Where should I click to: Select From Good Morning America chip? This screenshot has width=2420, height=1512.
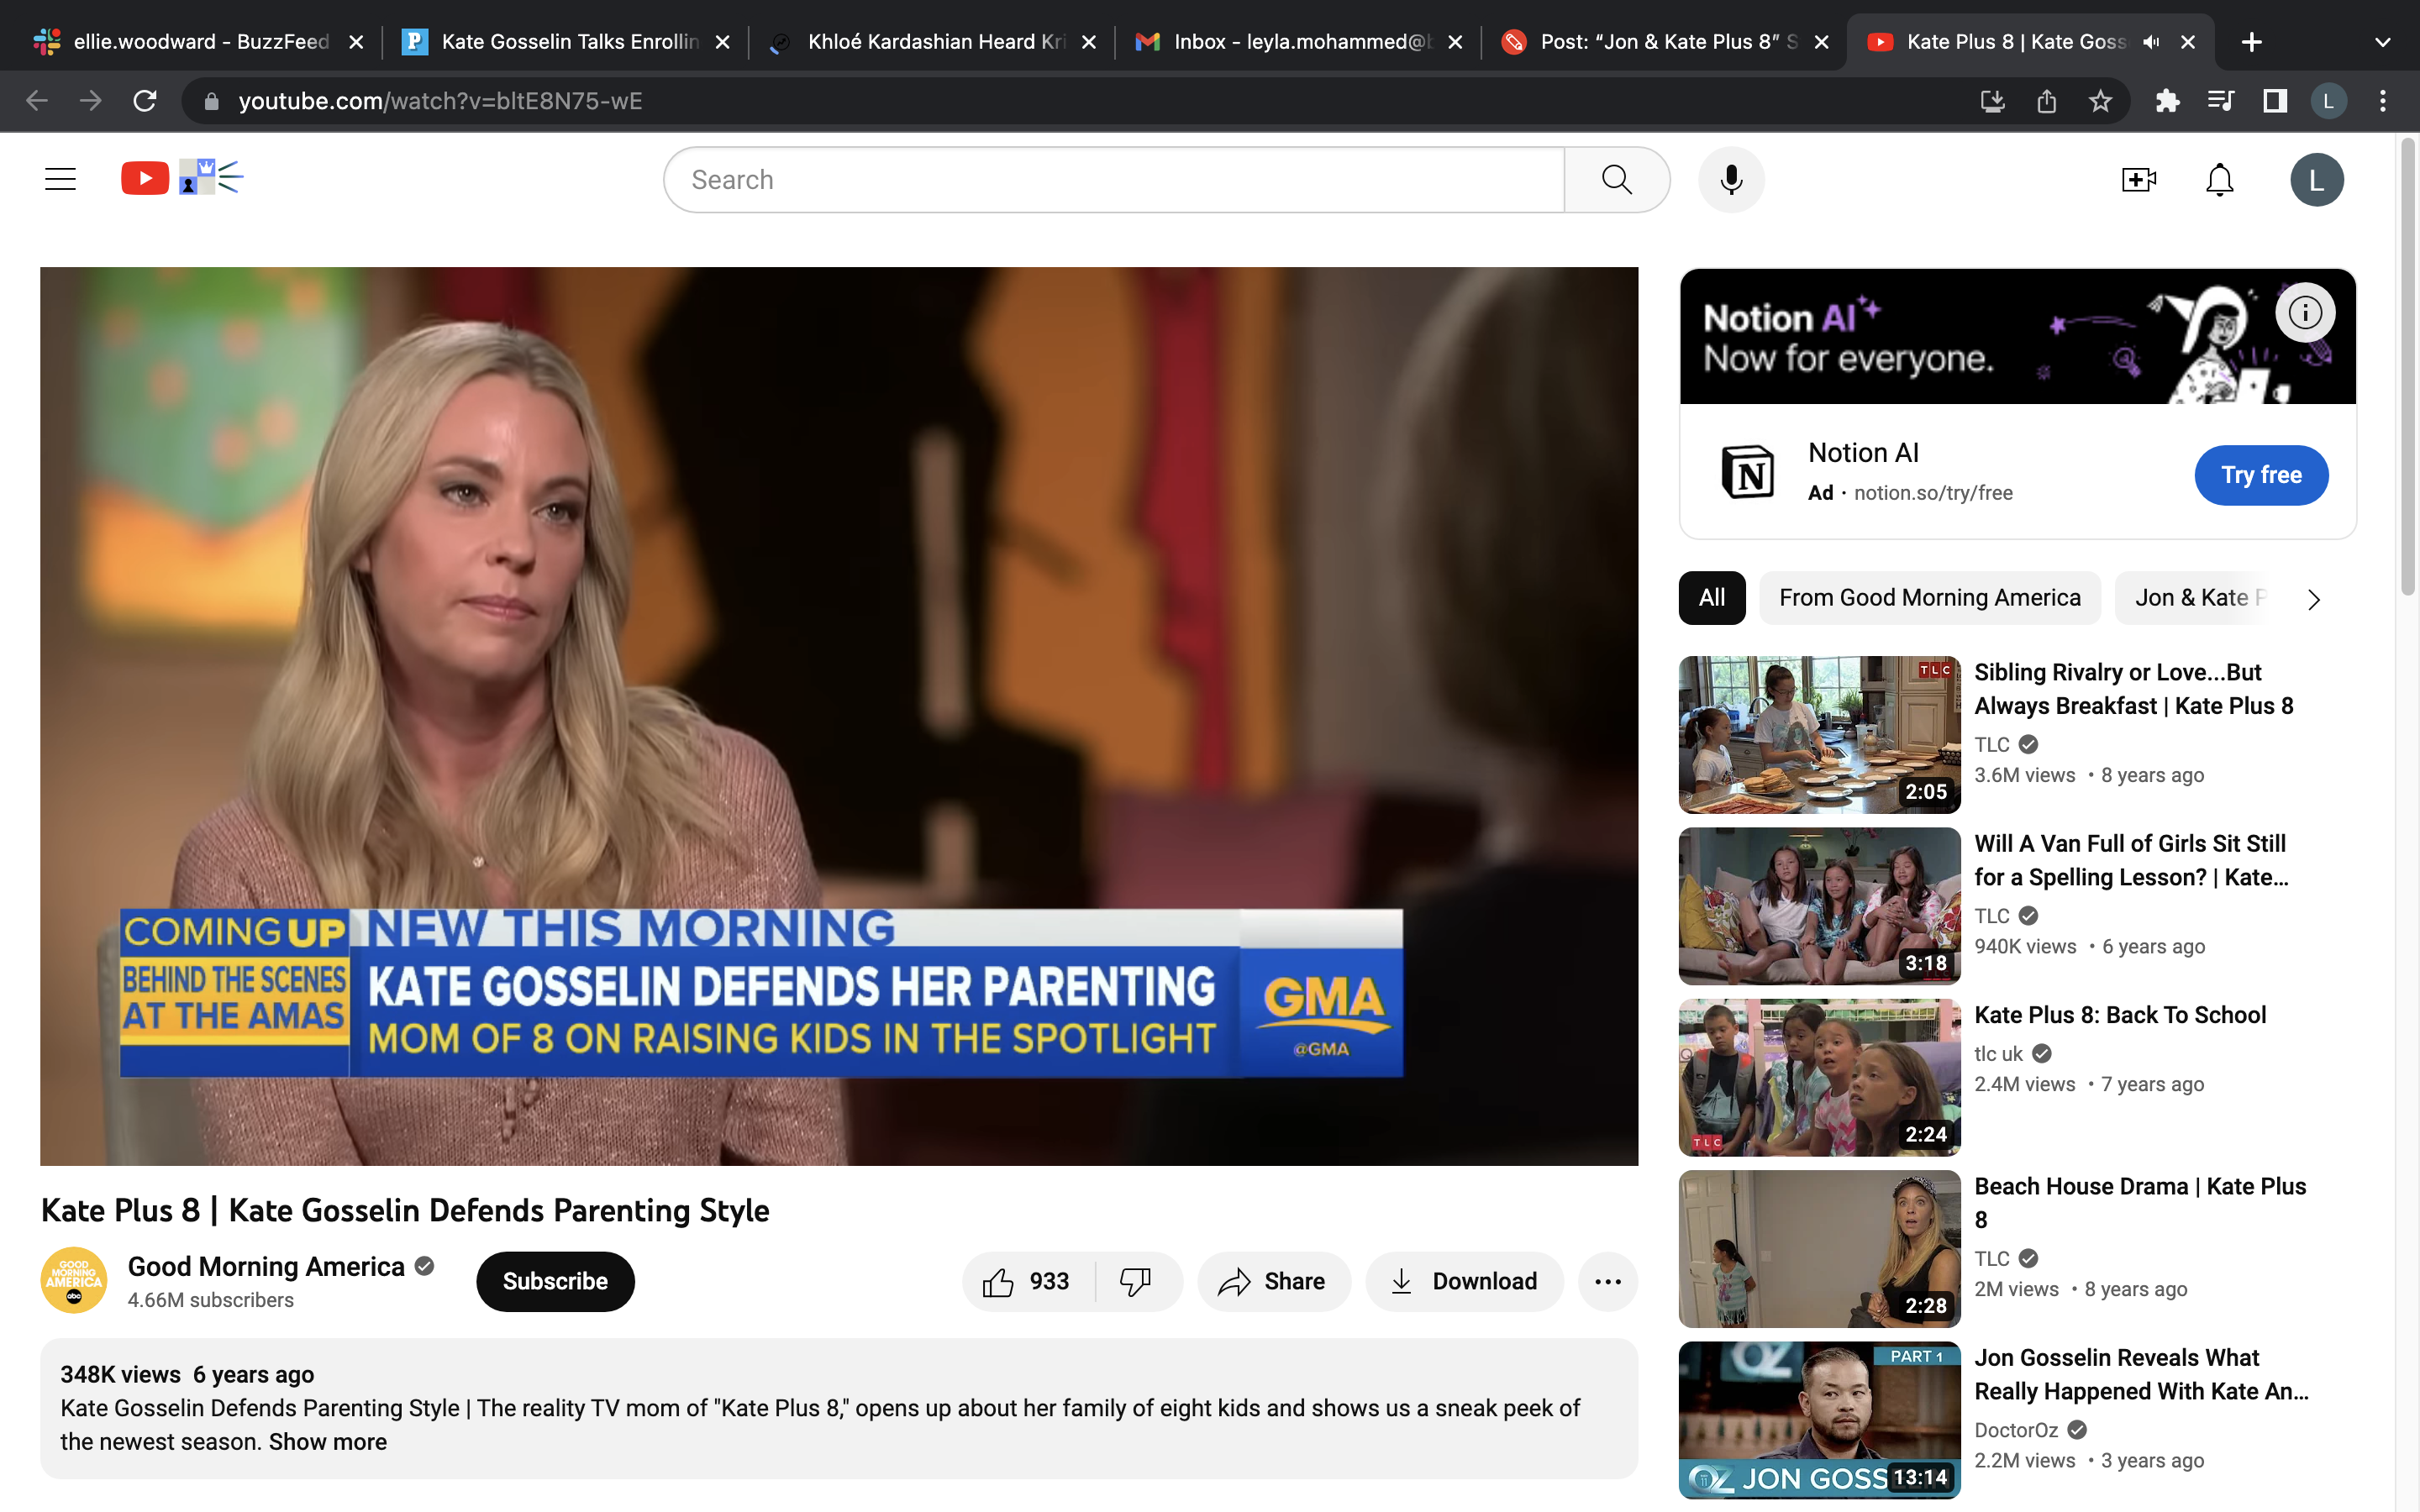tap(1930, 598)
